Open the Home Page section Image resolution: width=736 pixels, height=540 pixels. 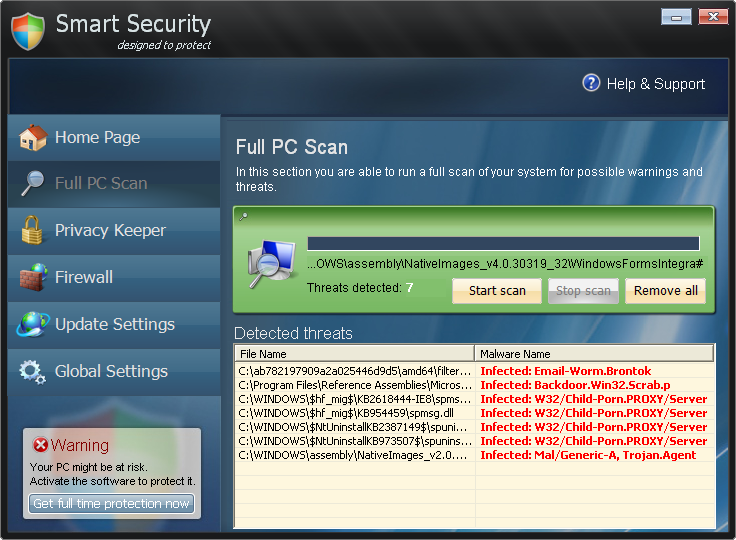click(114, 138)
